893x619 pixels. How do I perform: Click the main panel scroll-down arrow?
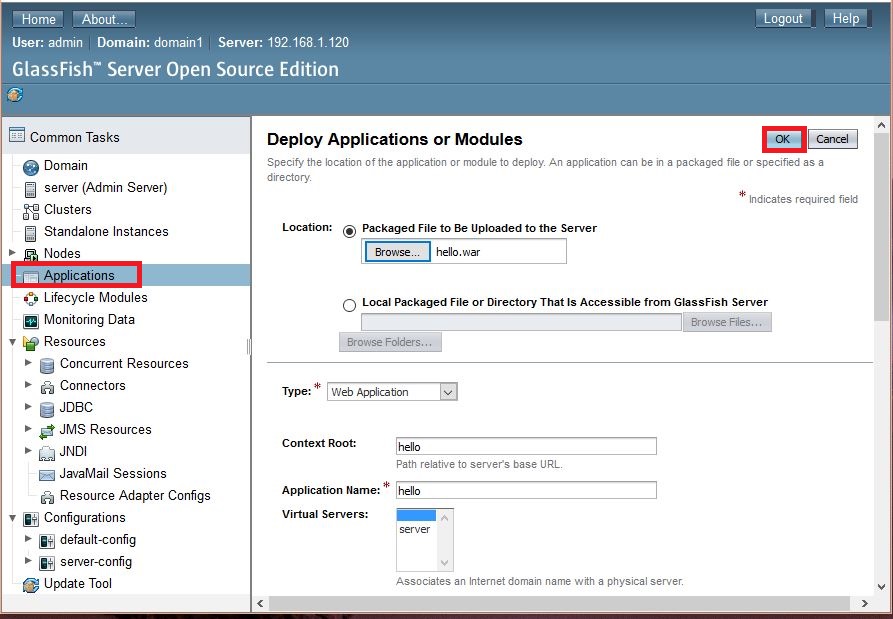[x=881, y=587]
